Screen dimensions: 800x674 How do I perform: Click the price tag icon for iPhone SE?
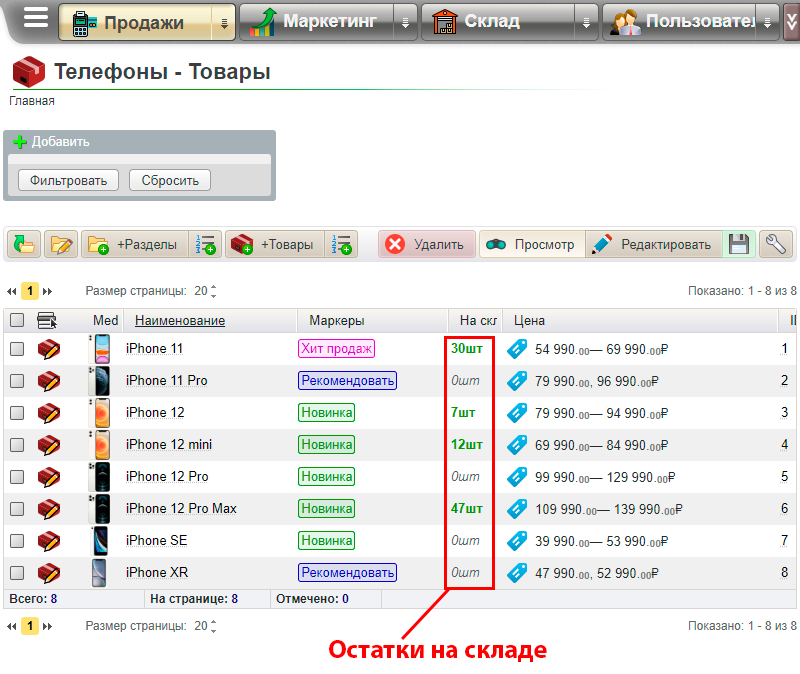point(517,541)
